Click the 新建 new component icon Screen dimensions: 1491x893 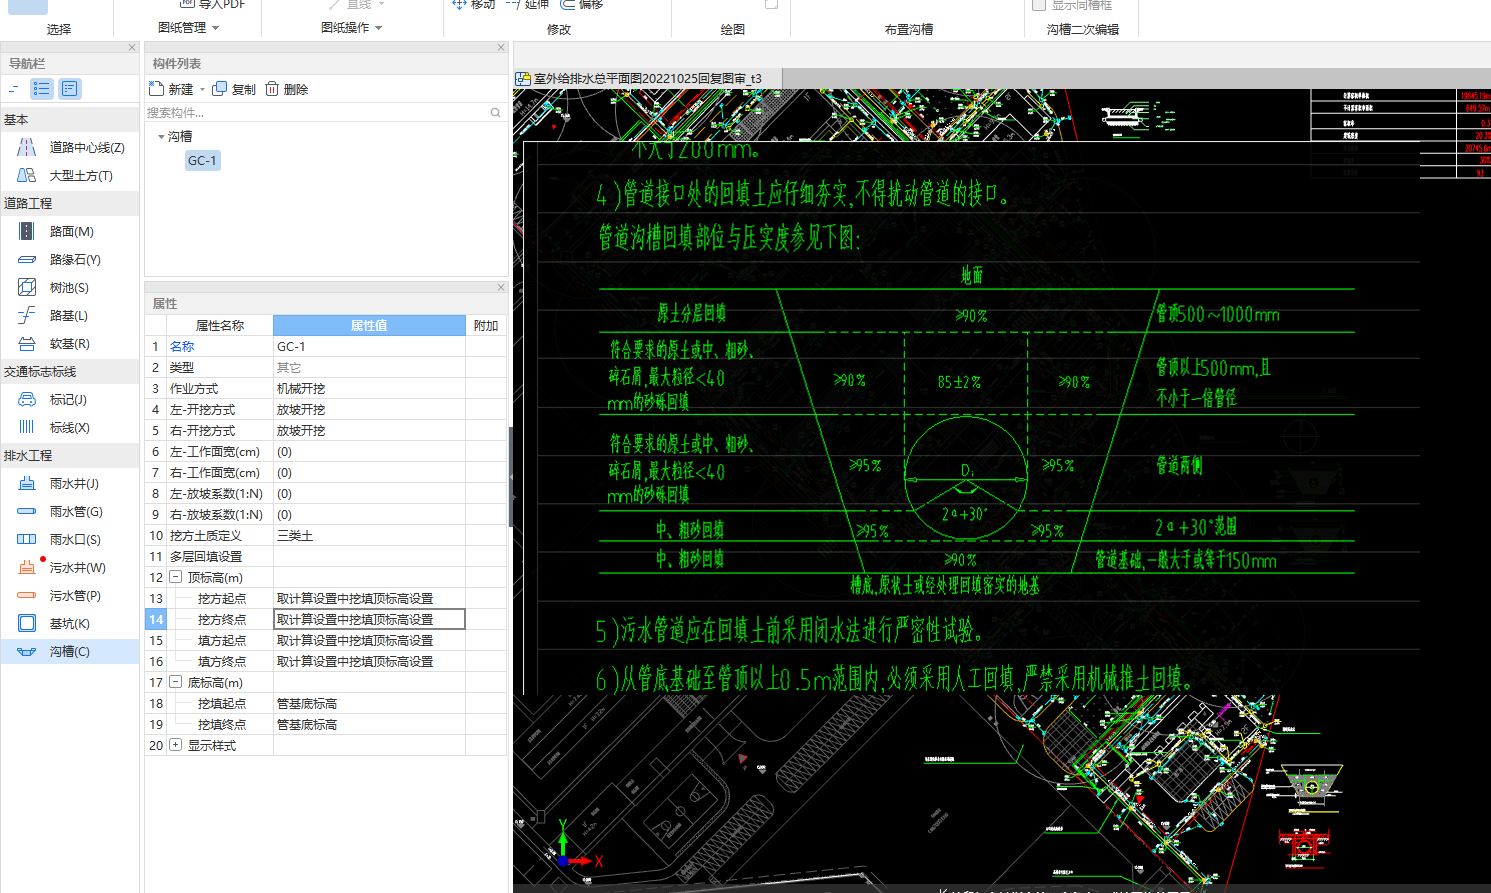tap(156, 89)
